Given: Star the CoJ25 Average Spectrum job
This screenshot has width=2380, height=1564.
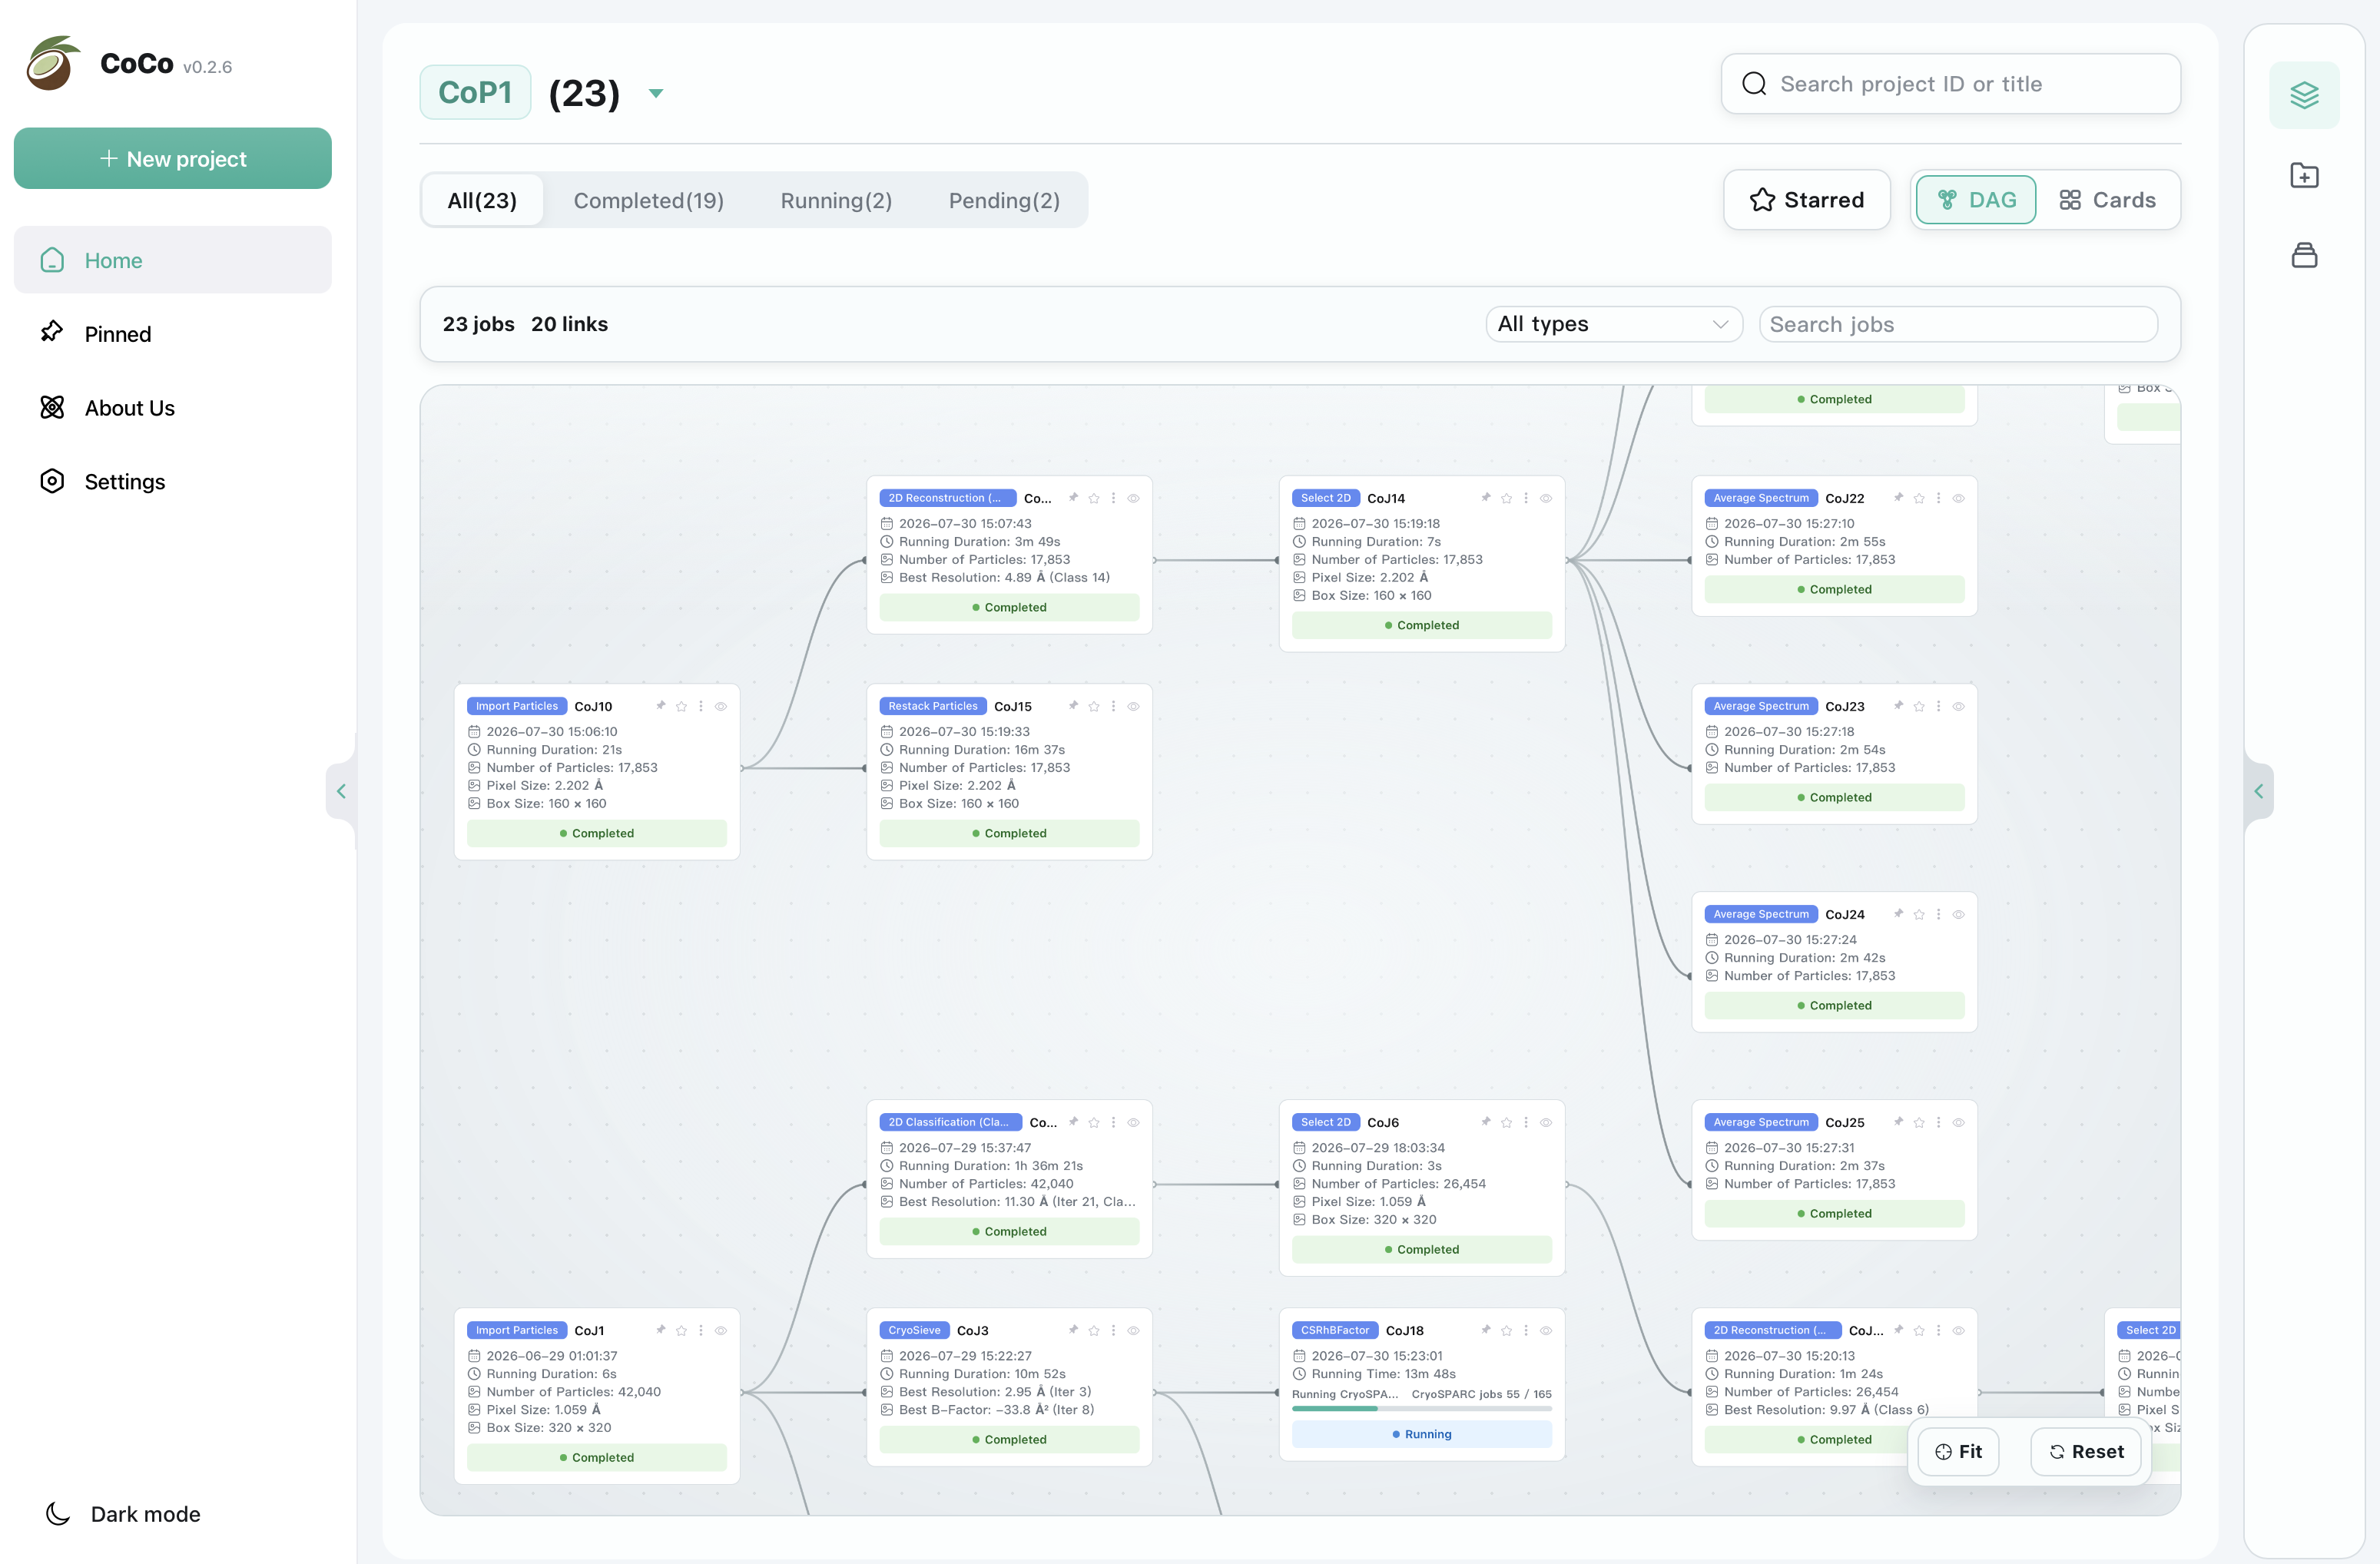Looking at the screenshot, I should [1919, 1122].
